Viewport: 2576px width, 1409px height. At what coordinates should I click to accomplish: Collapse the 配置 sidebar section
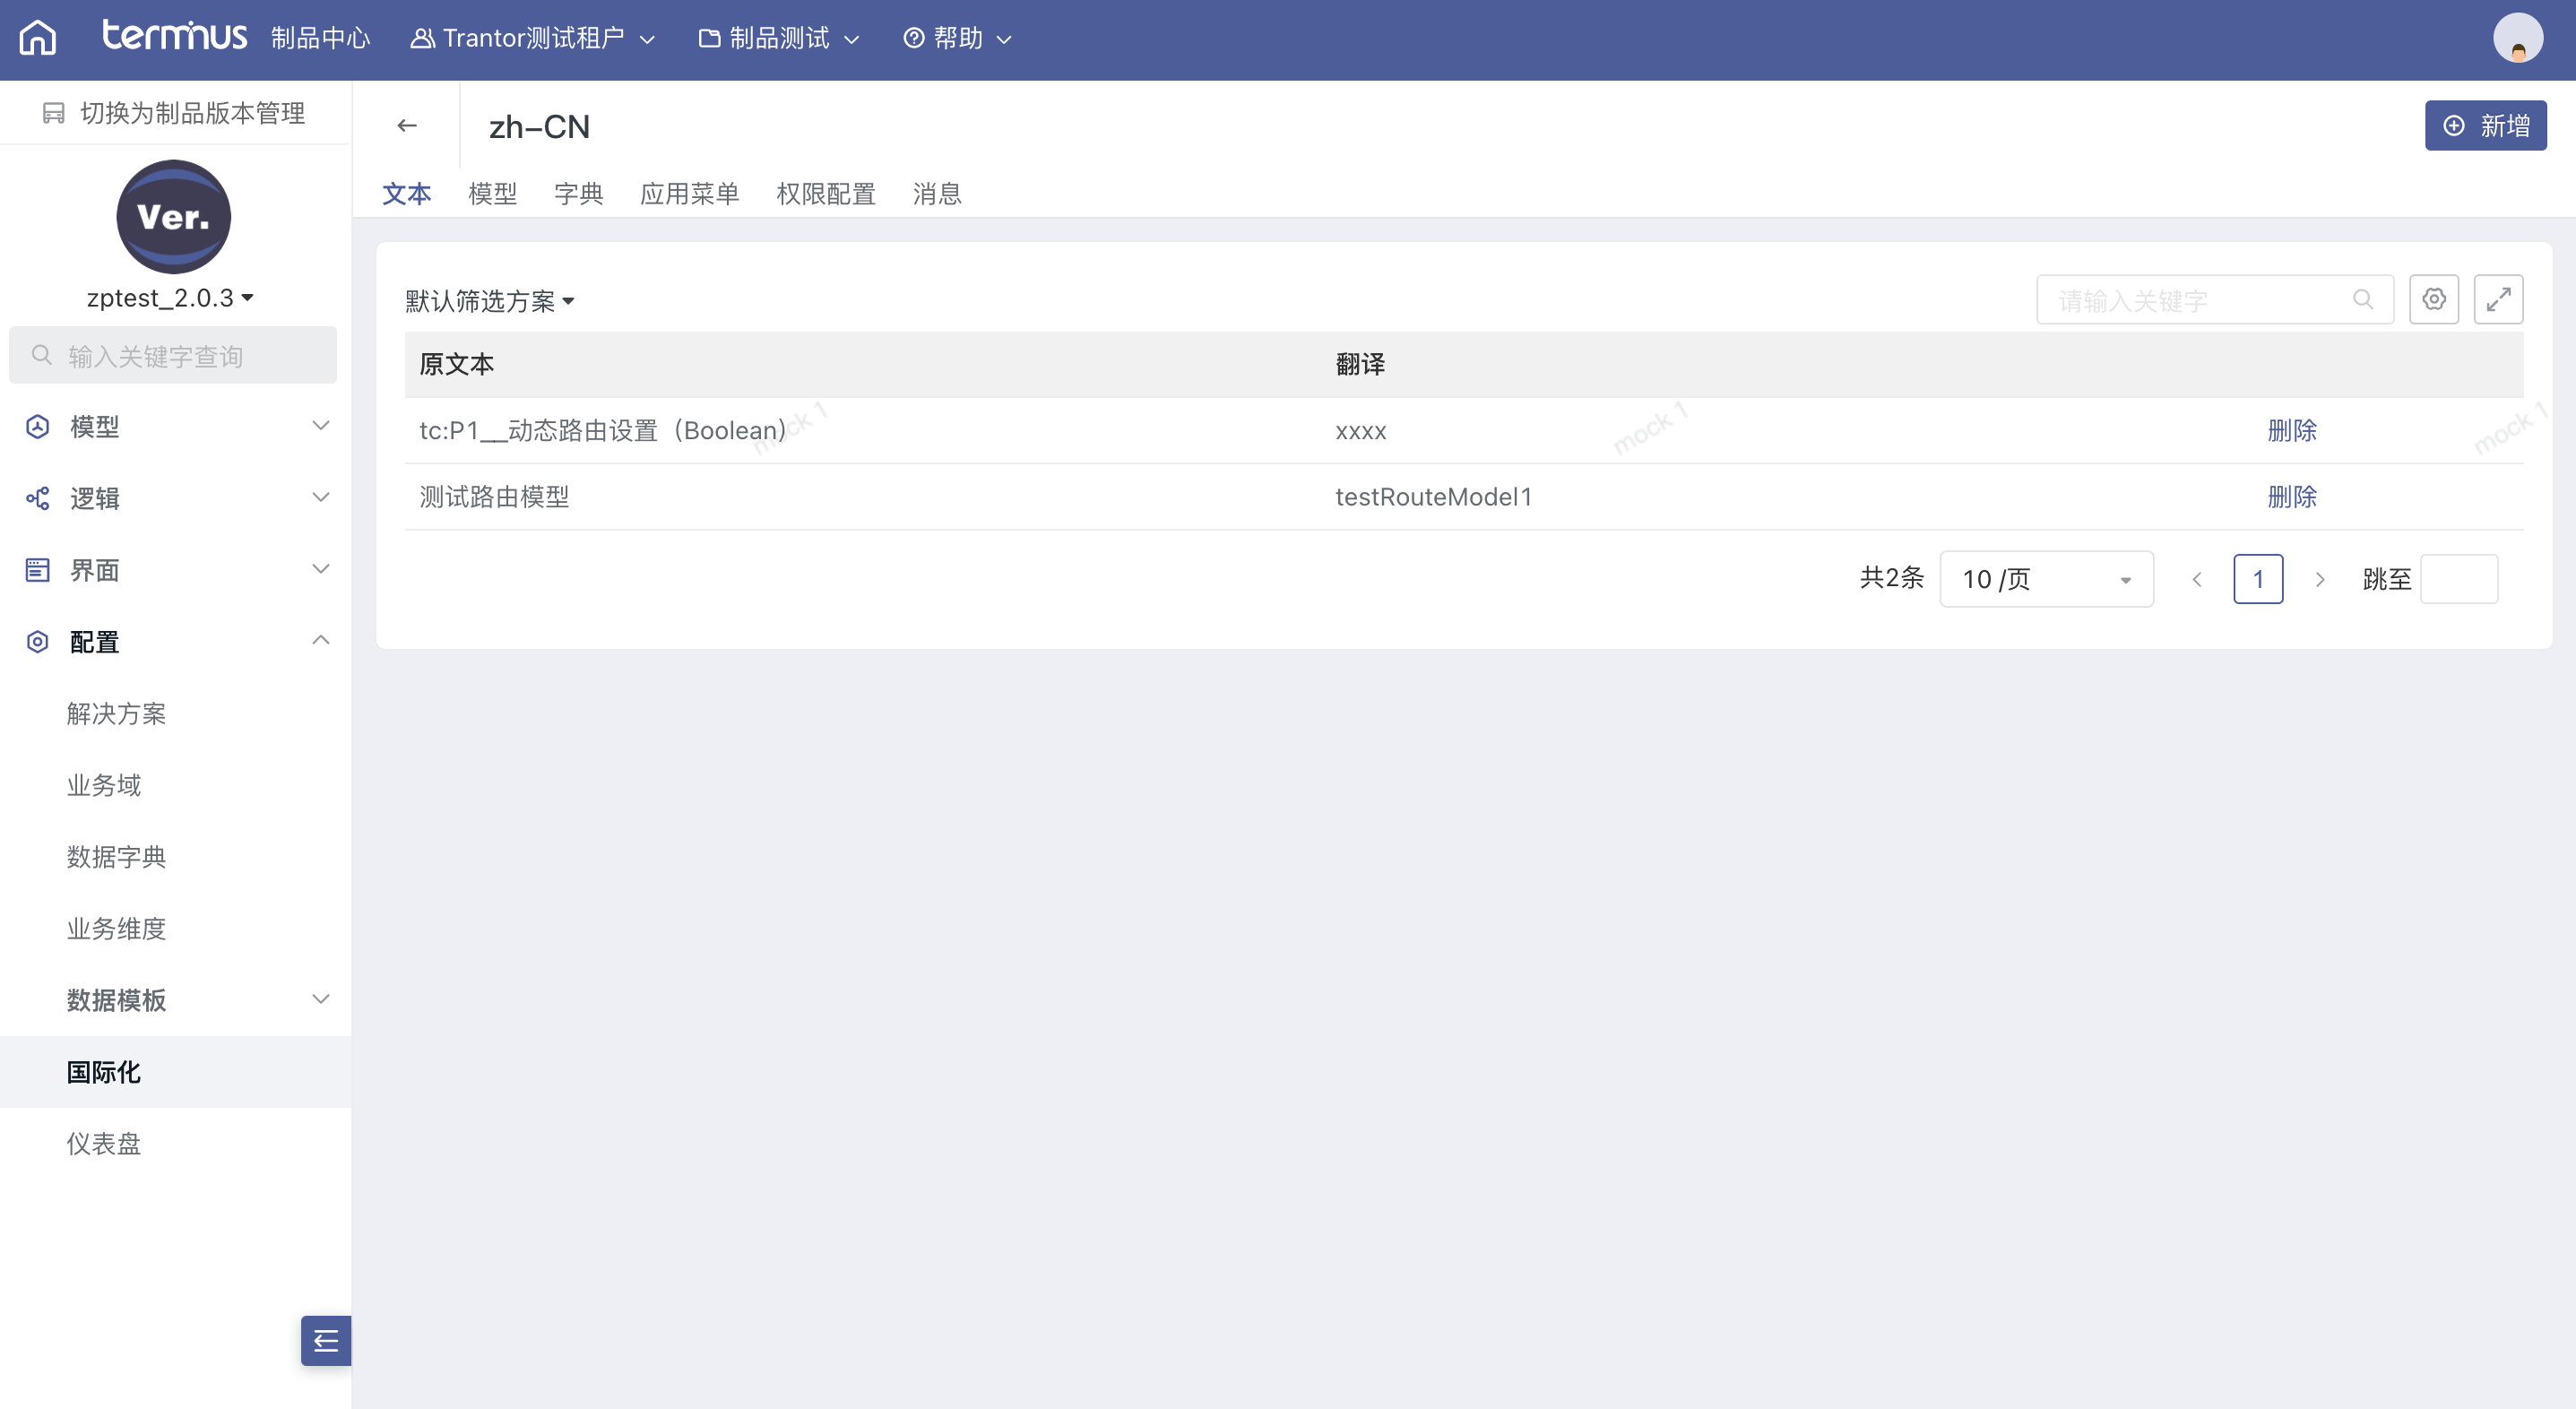click(321, 641)
